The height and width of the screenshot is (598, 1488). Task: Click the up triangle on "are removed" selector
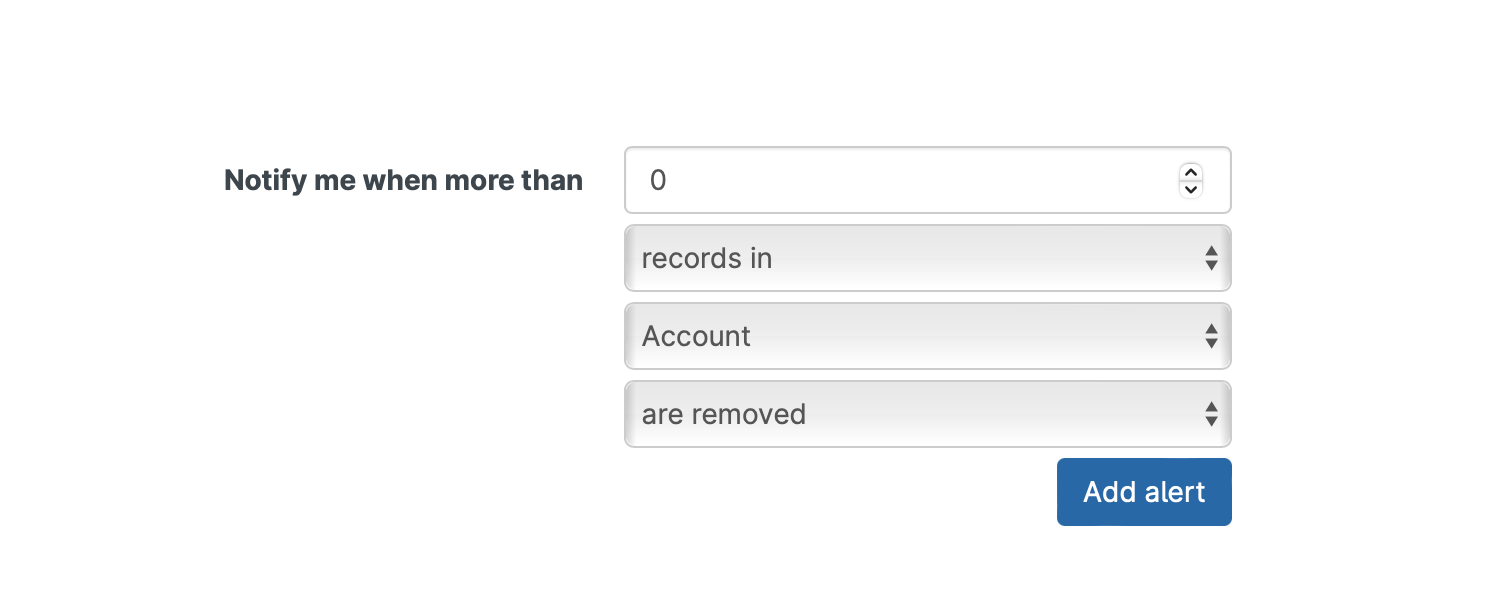pos(1211,406)
